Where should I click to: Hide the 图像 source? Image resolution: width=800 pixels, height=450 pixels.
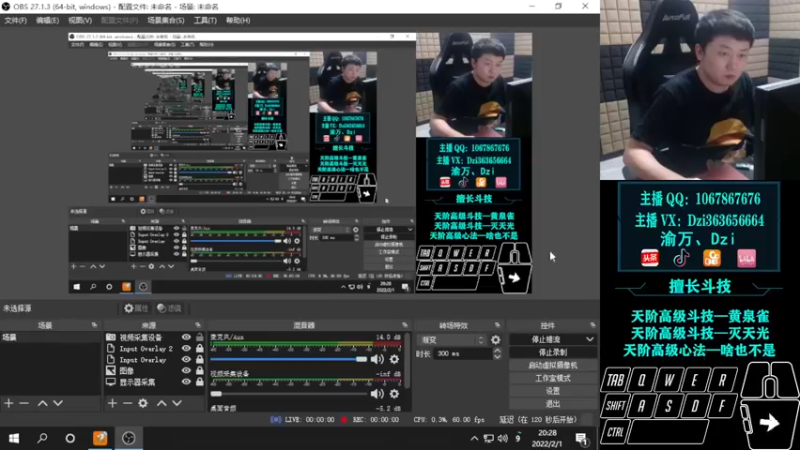186,370
